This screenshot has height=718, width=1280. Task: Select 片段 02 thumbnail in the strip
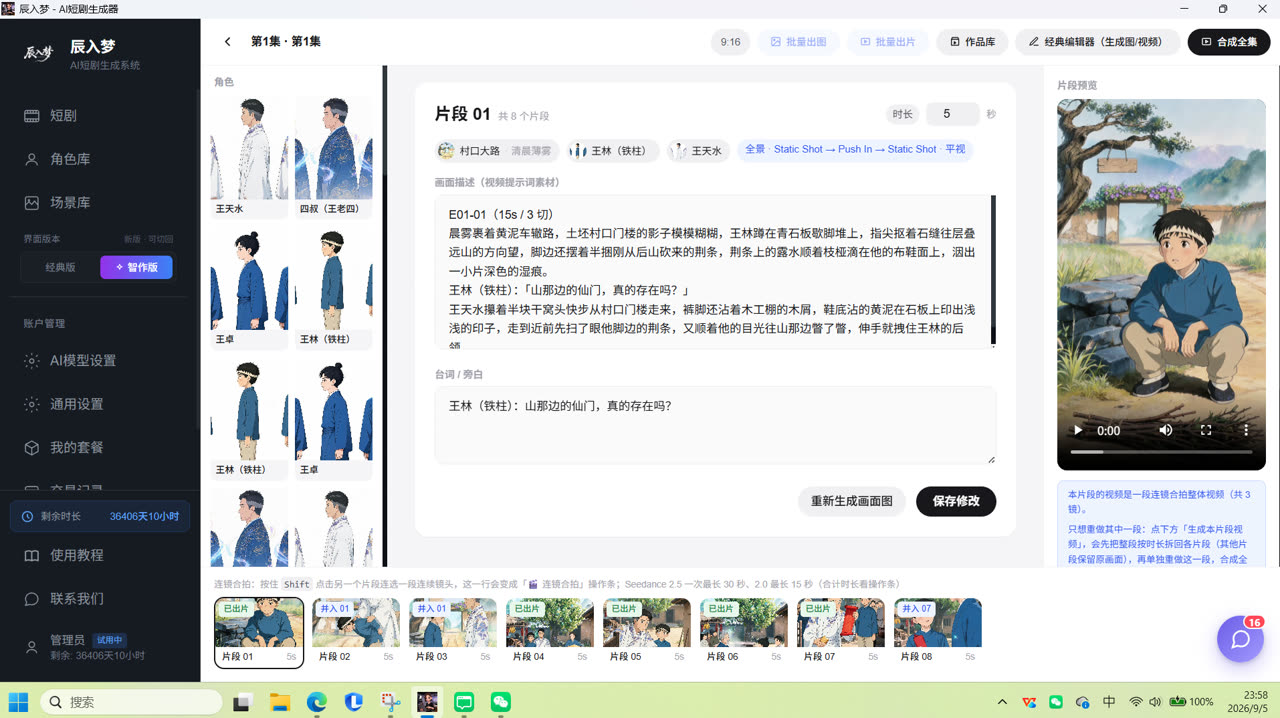(x=356, y=632)
